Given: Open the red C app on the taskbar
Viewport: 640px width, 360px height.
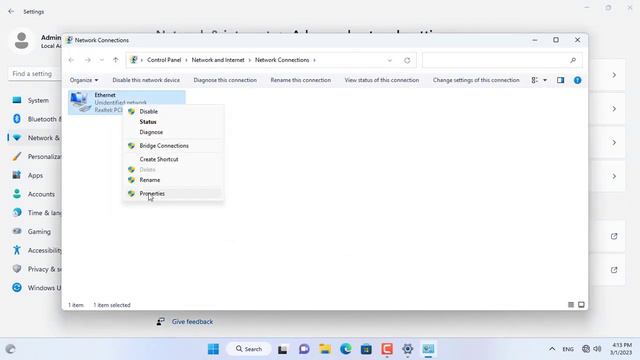Looking at the screenshot, I should coord(387,349).
